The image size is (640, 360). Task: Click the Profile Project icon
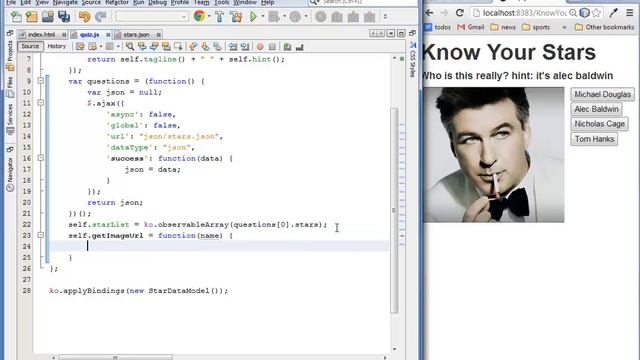tap(295, 17)
